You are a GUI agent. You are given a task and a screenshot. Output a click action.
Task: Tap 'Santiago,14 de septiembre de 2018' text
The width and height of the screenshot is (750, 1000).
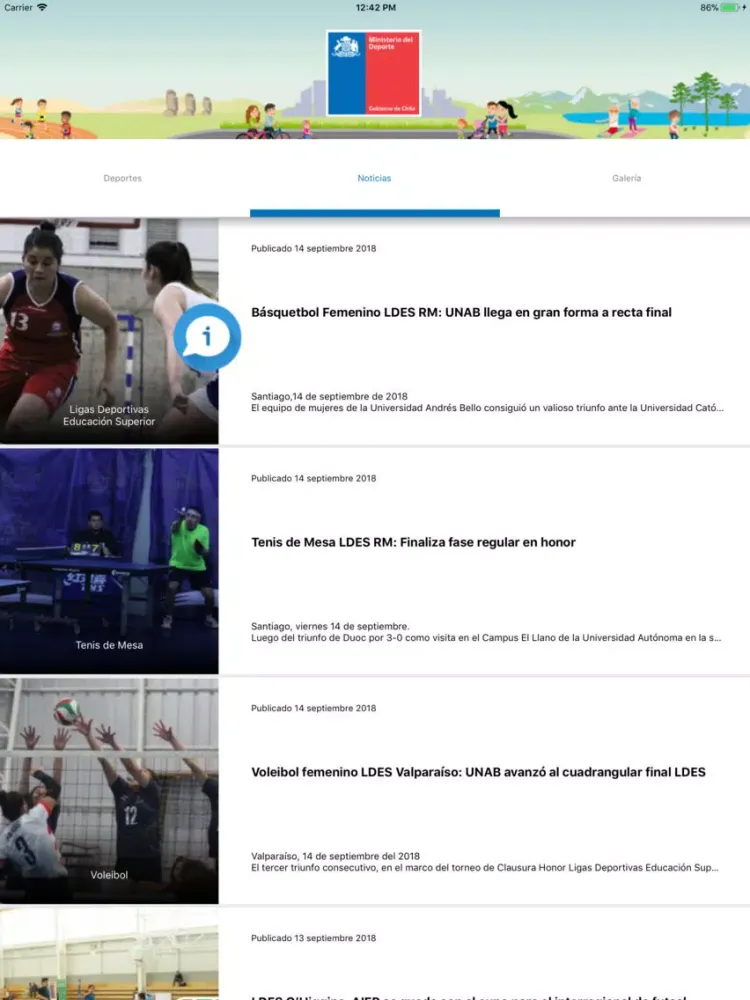329,397
